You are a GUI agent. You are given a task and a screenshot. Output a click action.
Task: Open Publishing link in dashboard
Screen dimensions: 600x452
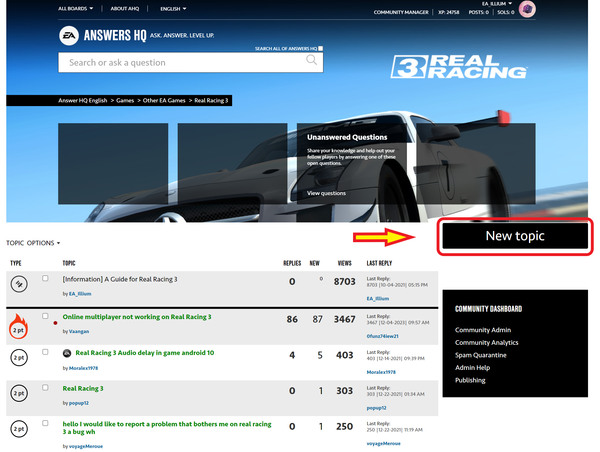pyautogui.click(x=470, y=380)
